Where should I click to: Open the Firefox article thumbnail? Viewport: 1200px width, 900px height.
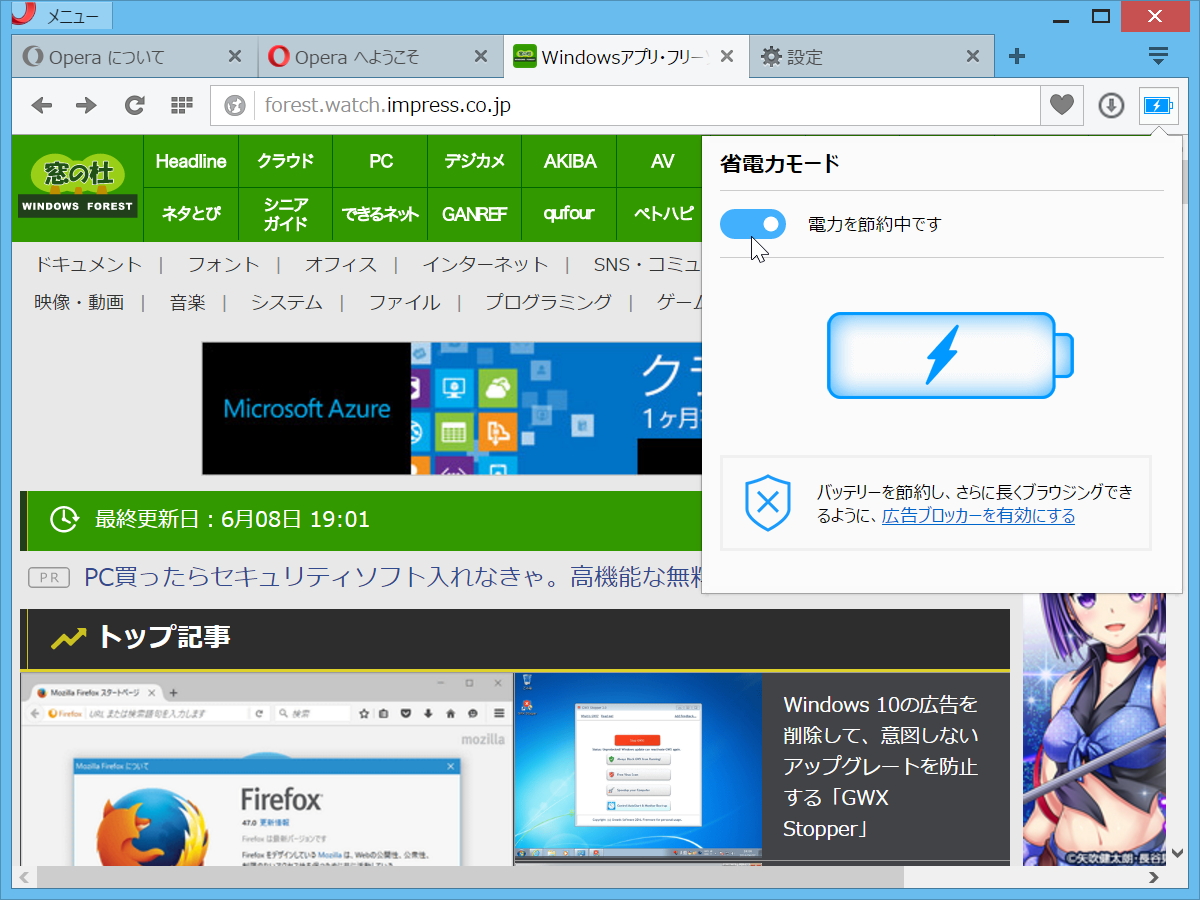[x=266, y=769]
